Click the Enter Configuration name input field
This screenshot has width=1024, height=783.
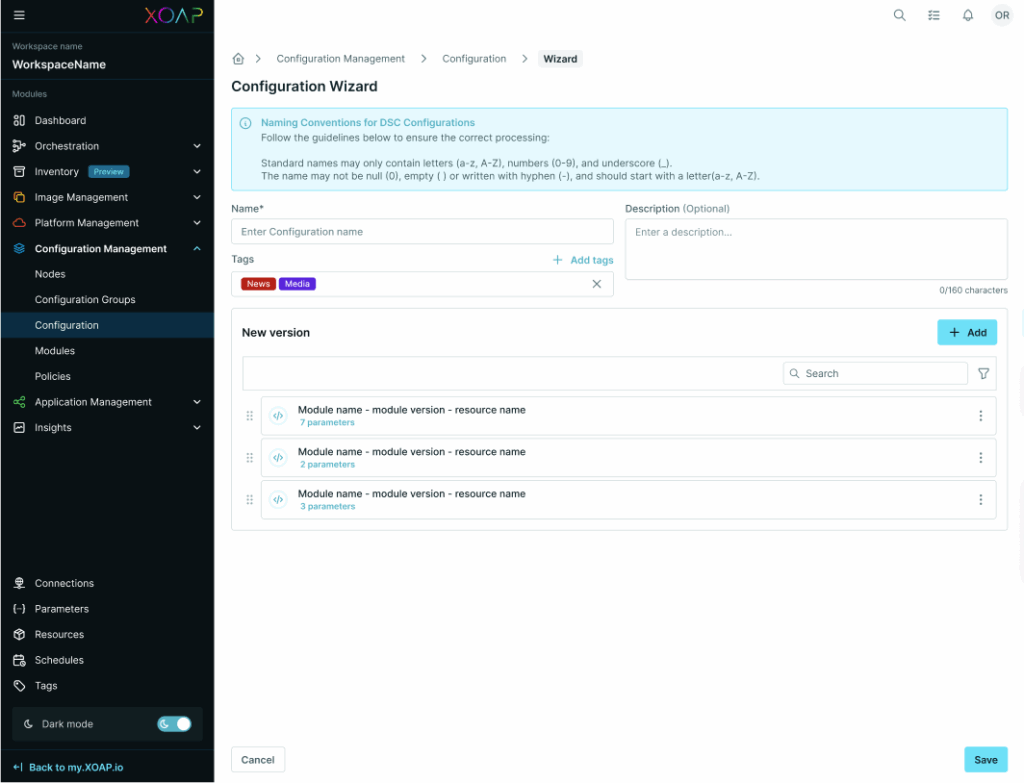422,231
